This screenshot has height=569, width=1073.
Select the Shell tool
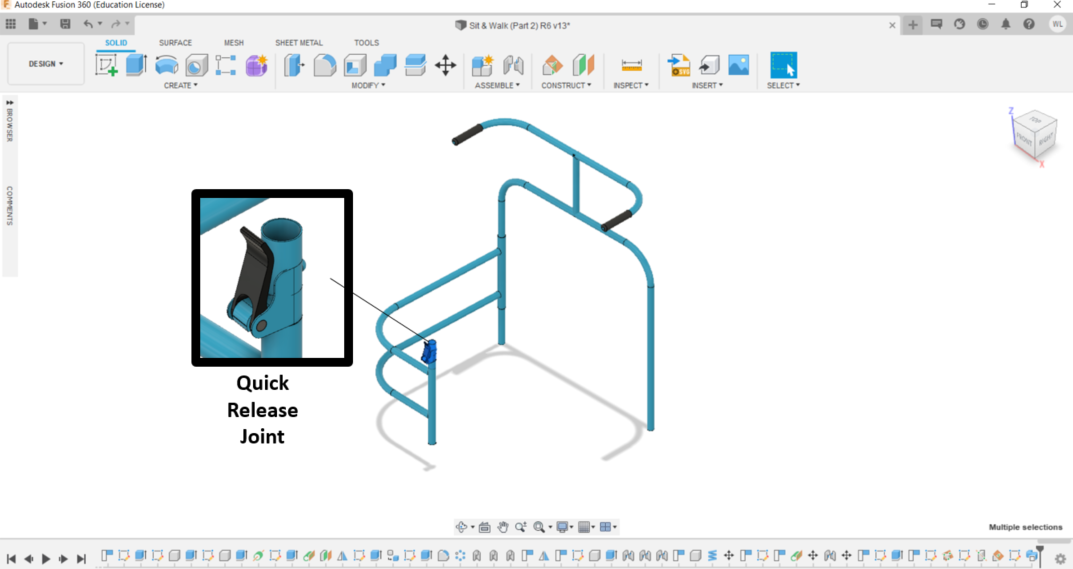tap(354, 65)
